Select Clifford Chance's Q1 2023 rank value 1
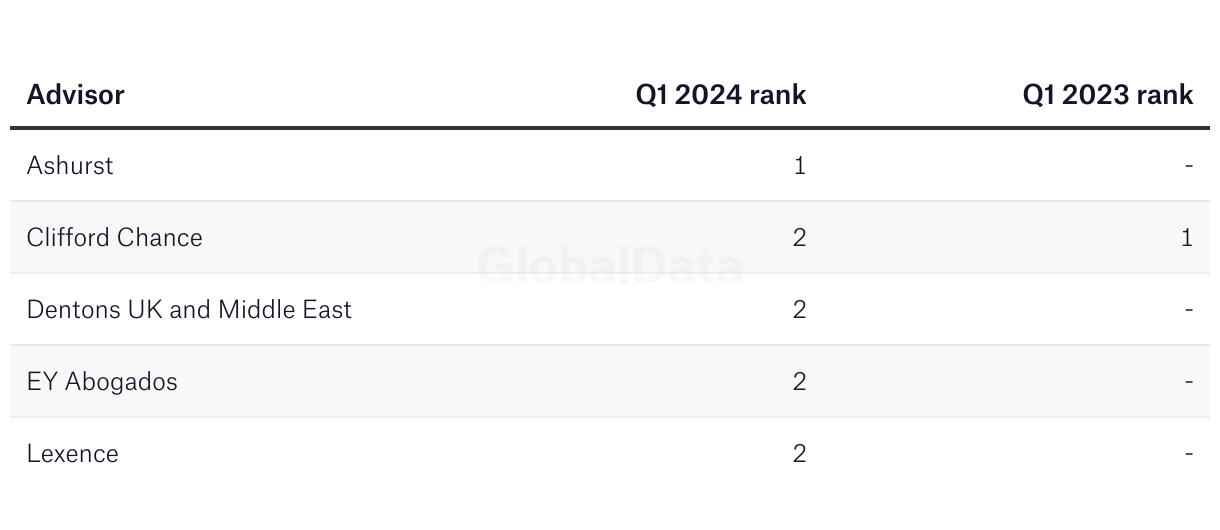Image resolution: width=1220 pixels, height=530 pixels. point(1187,237)
